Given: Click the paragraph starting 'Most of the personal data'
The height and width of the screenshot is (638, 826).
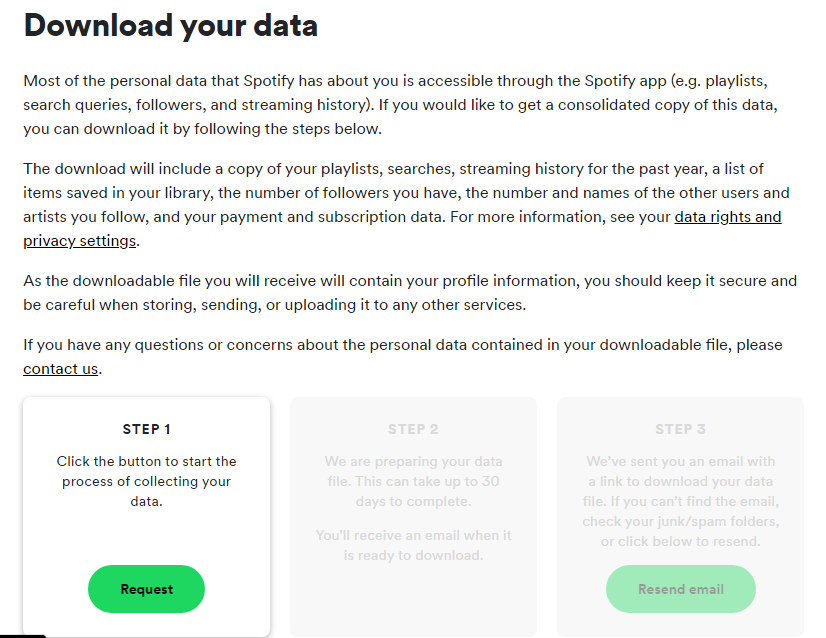Looking at the screenshot, I should pyautogui.click(x=400, y=104).
